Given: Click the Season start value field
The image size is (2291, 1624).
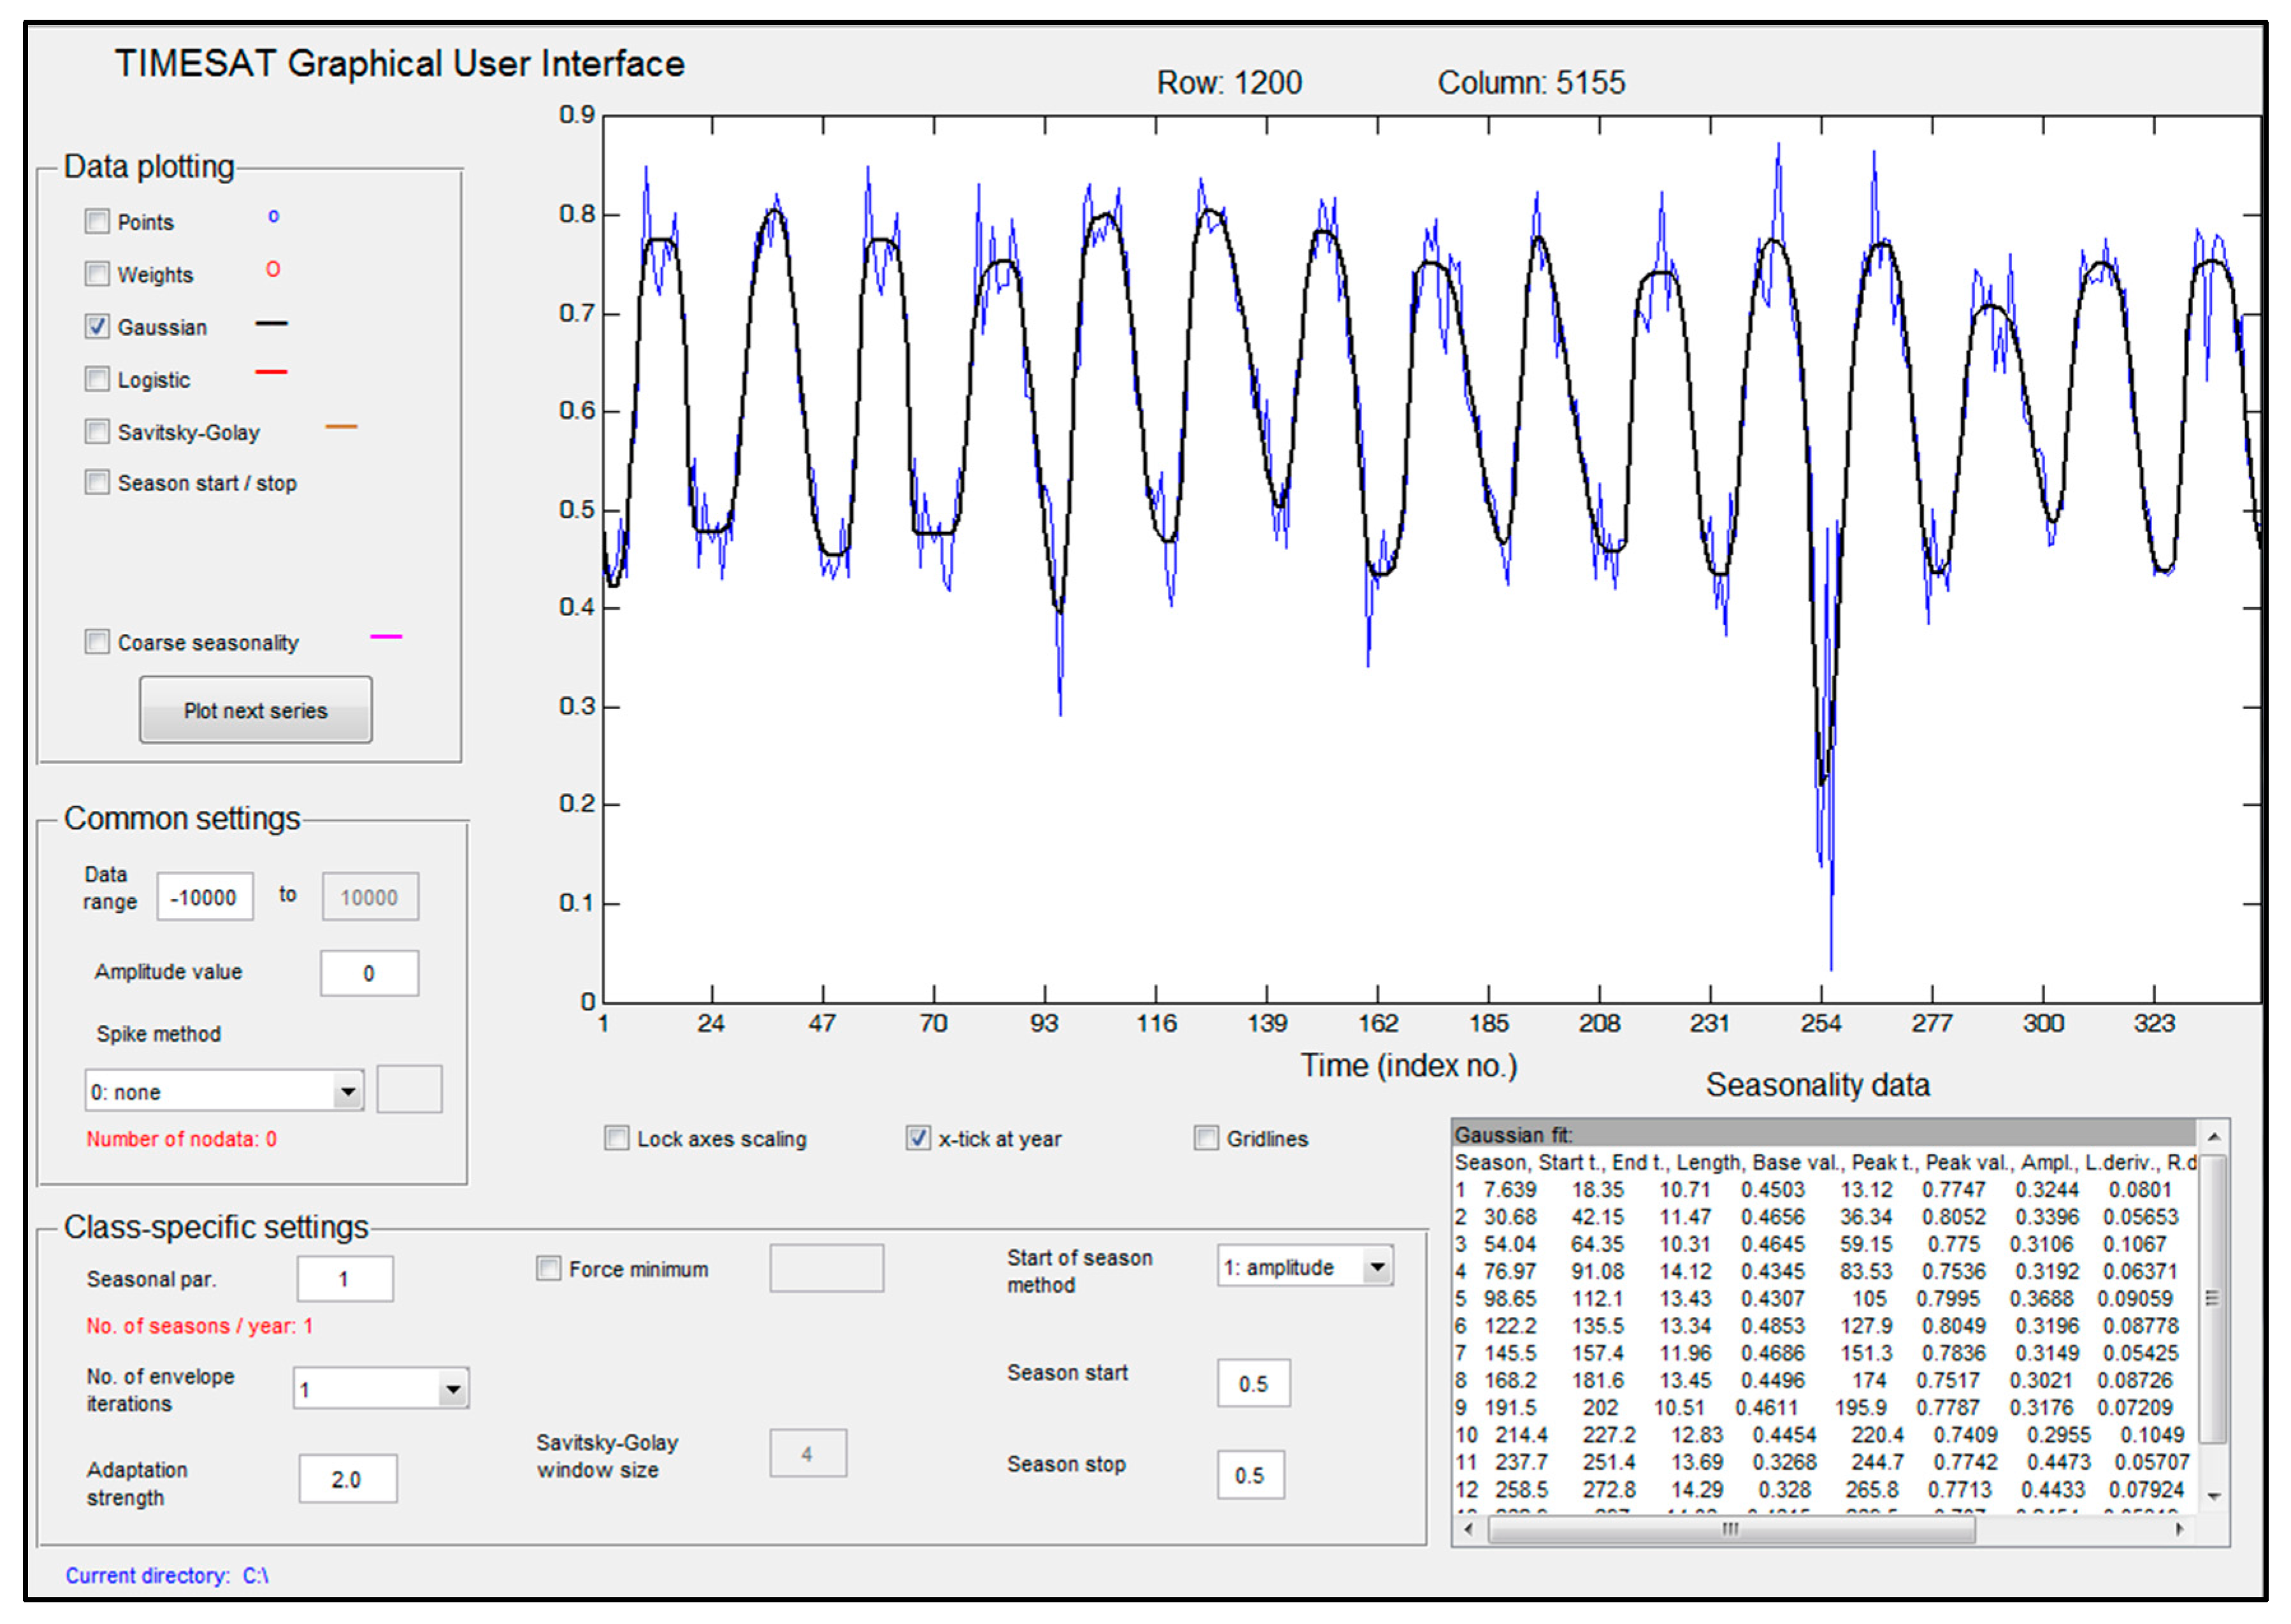Looking at the screenshot, I should pos(1253,1383).
